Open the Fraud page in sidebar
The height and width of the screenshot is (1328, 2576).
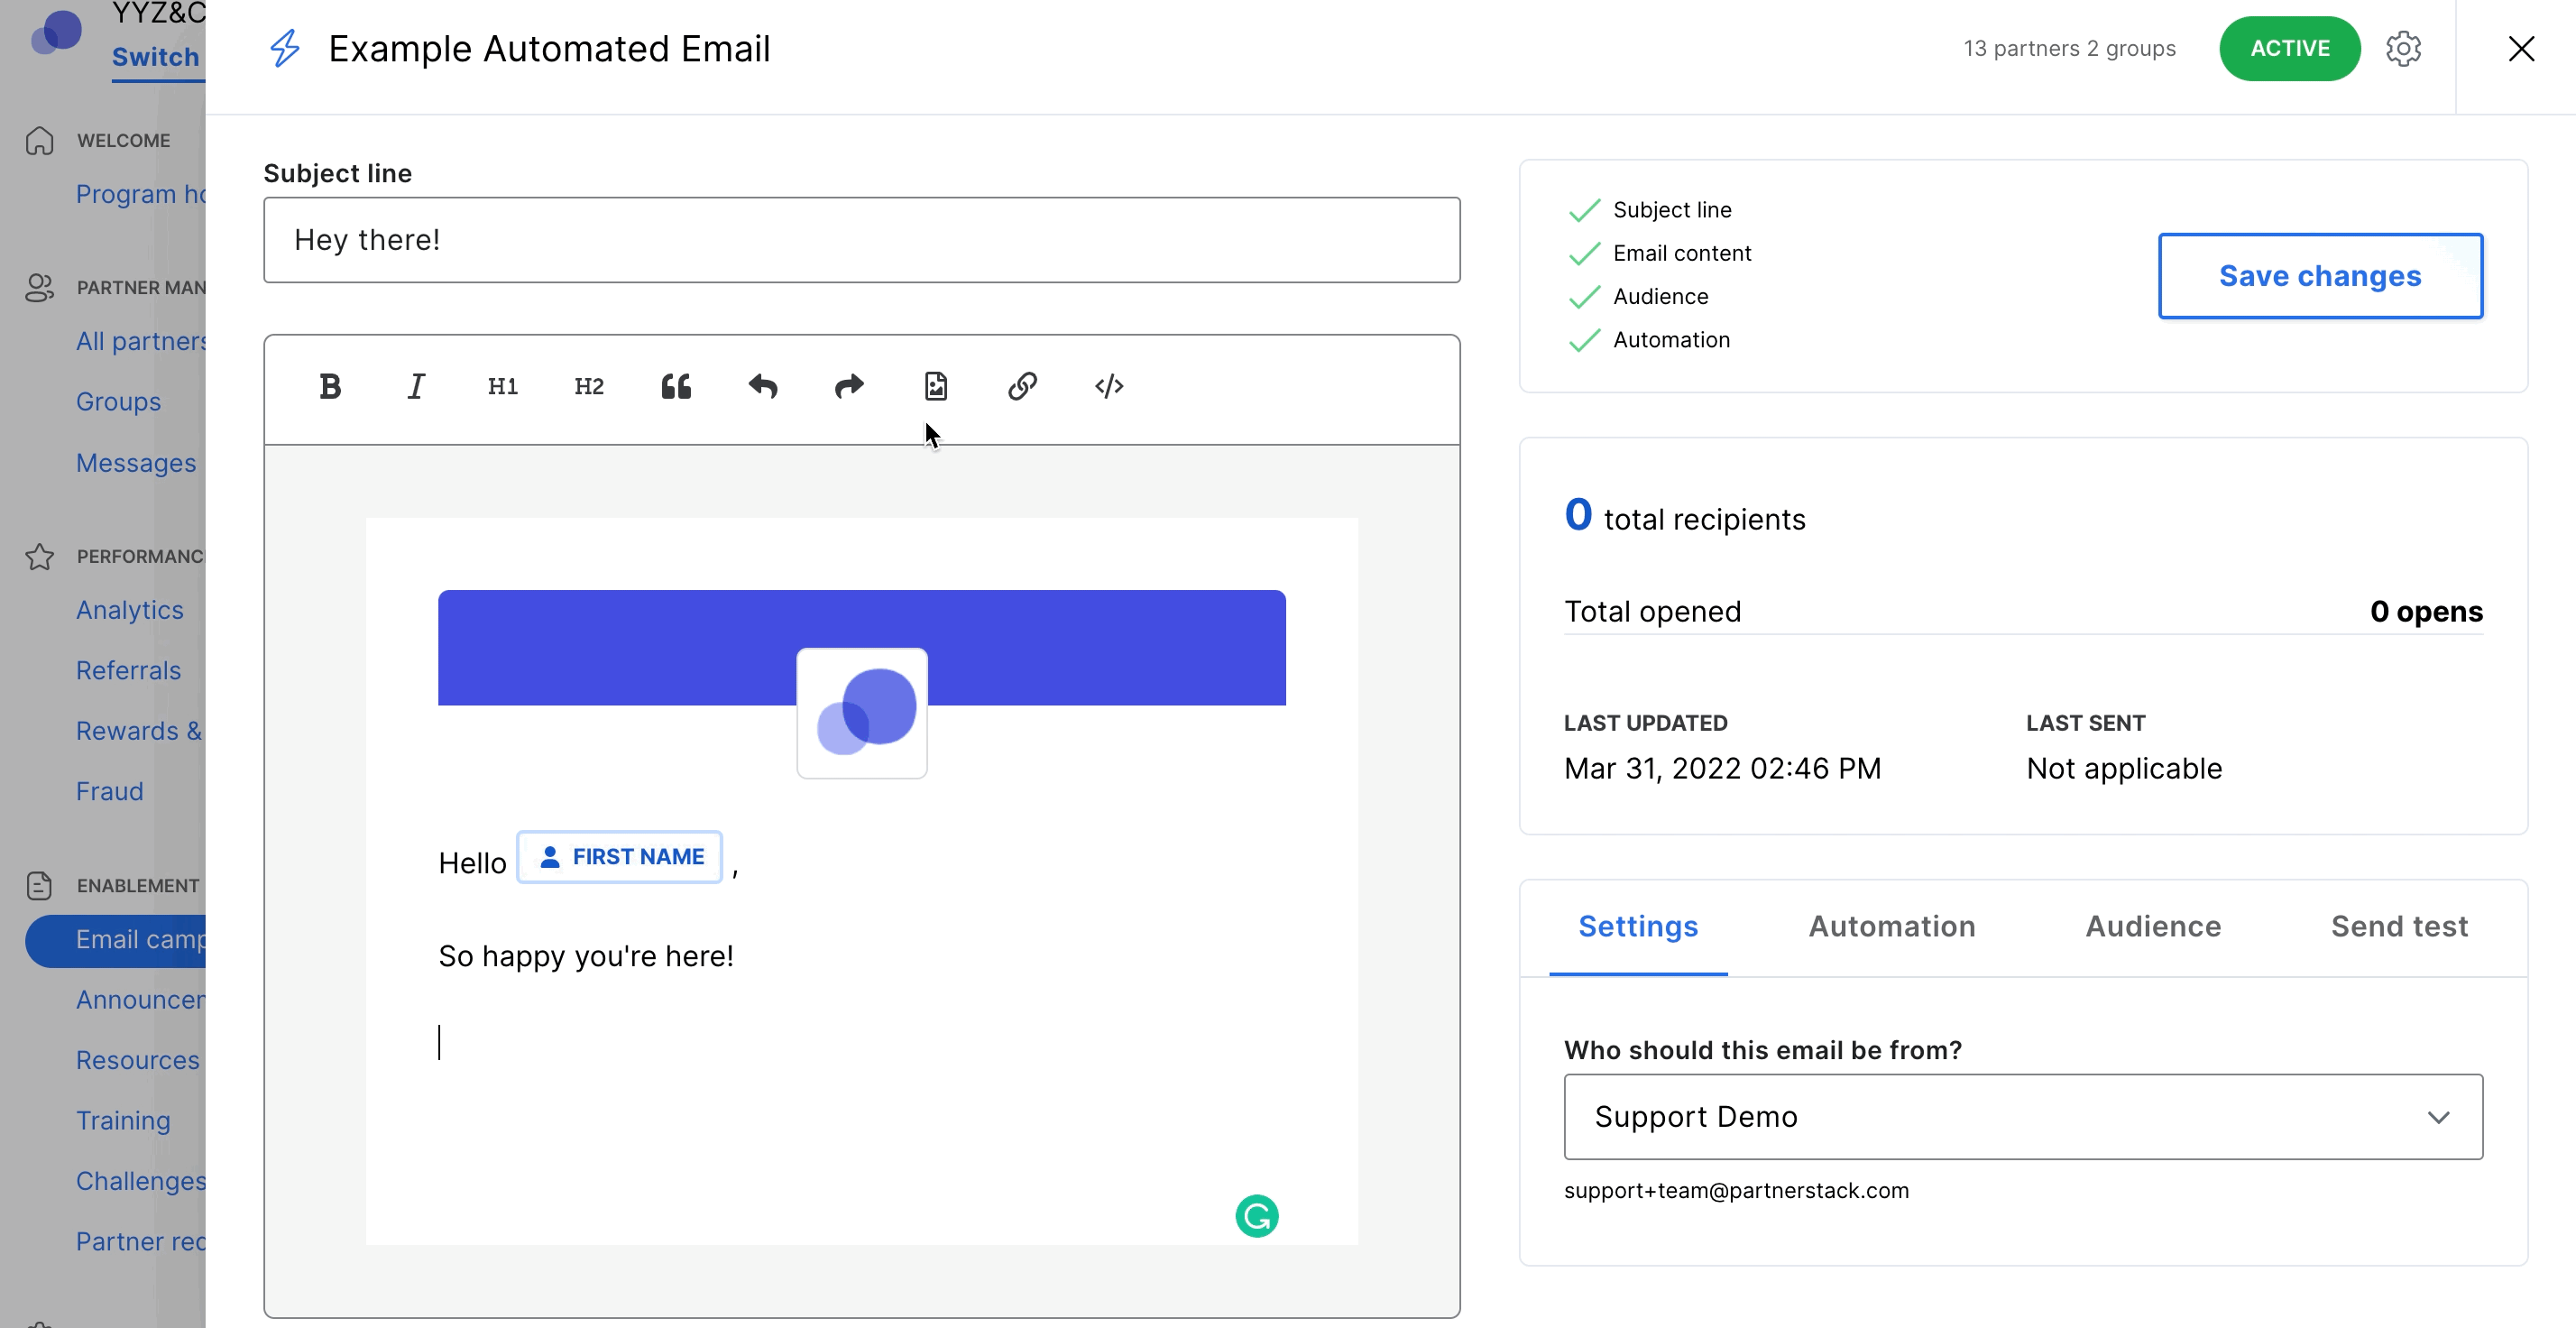(x=110, y=792)
